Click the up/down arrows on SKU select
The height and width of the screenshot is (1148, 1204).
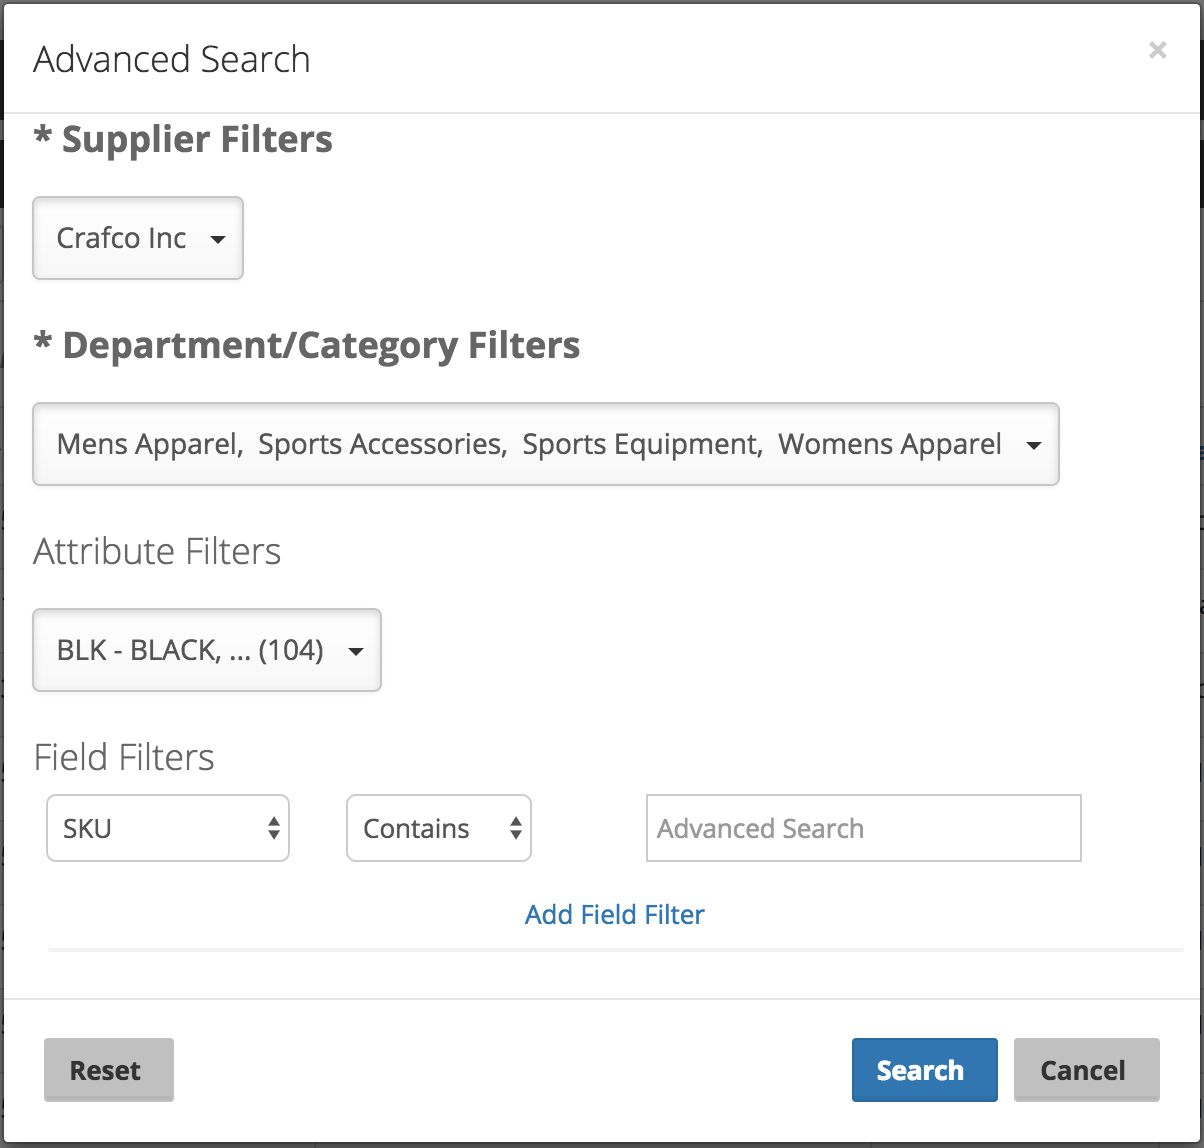(273, 828)
